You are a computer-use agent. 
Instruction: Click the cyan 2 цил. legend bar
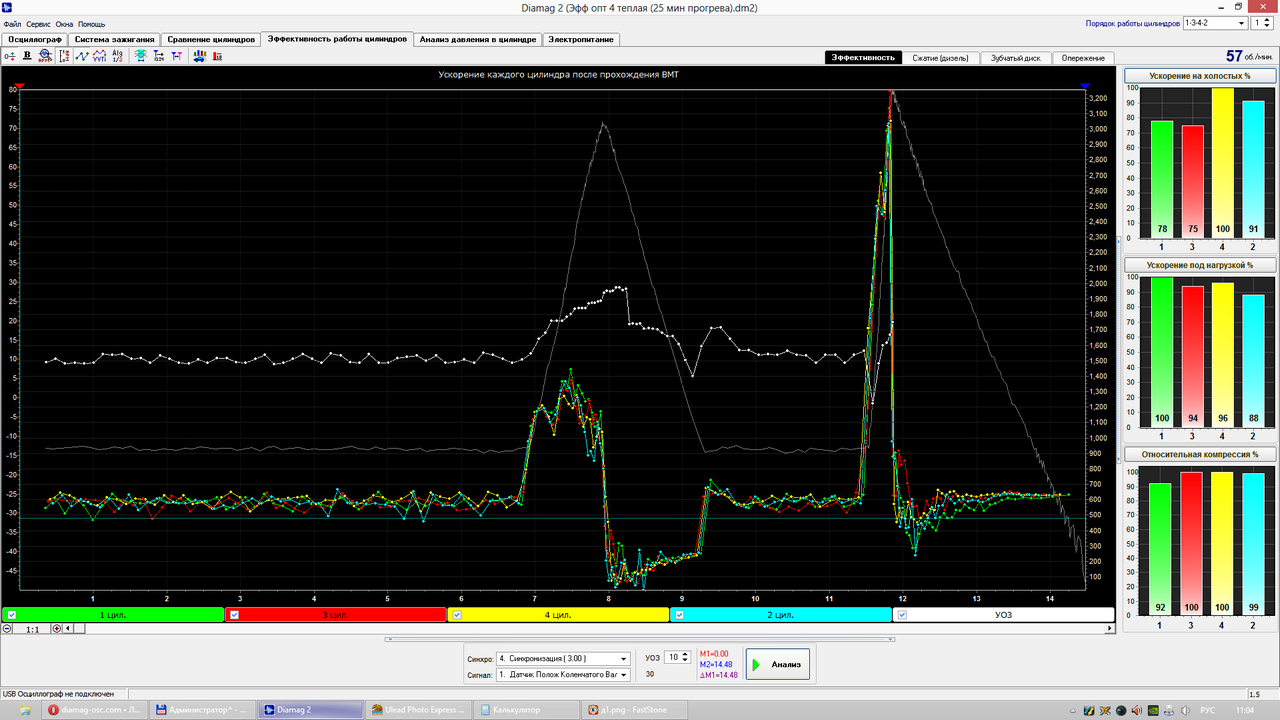(781, 615)
